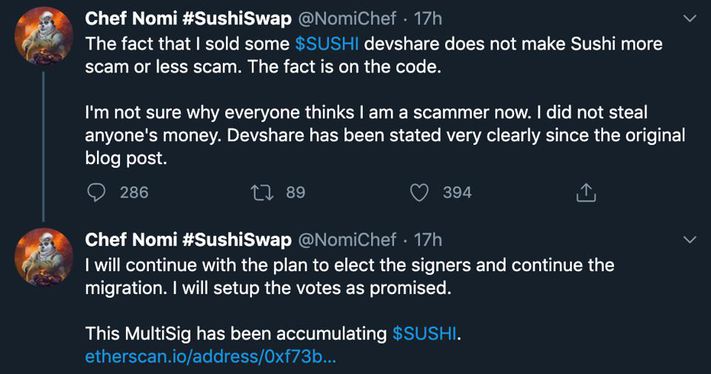Screen dimensions: 711x374
Task: Open Chef Nomi avatar on second tweet
Action: pyautogui.click(x=44, y=257)
